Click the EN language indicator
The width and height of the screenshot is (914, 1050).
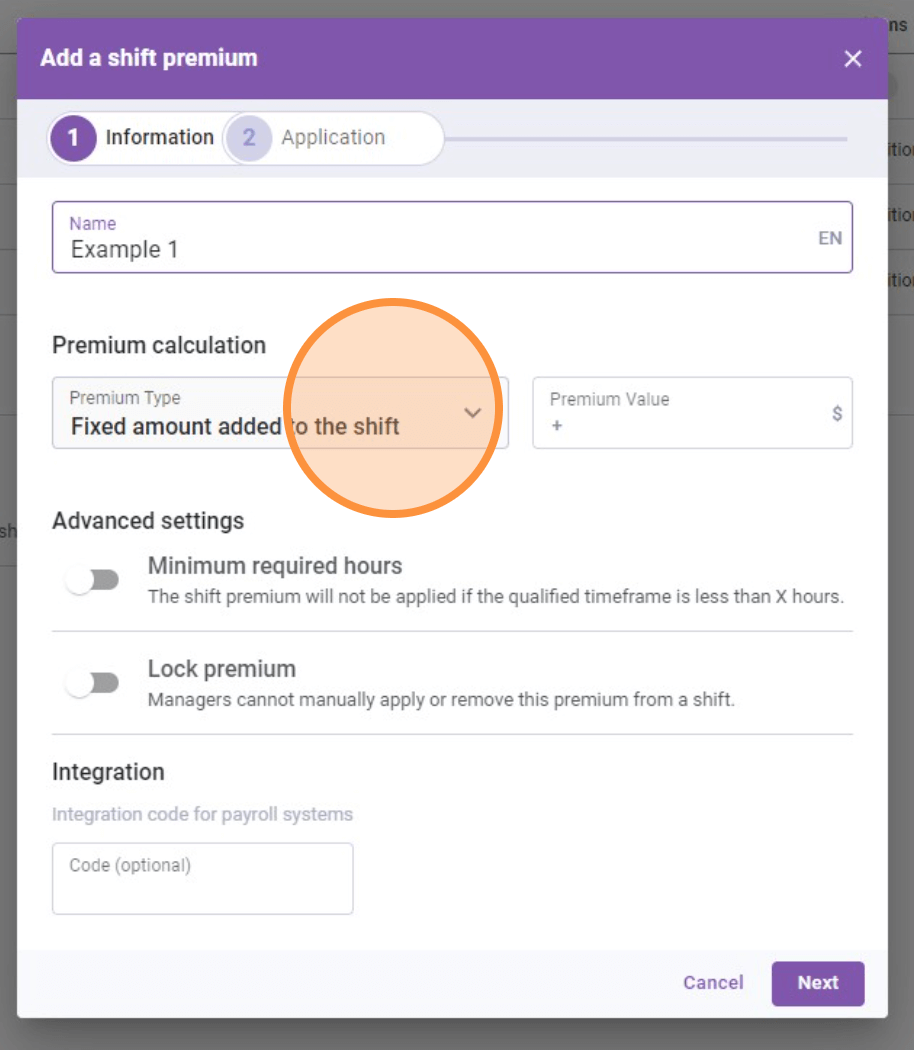829,238
